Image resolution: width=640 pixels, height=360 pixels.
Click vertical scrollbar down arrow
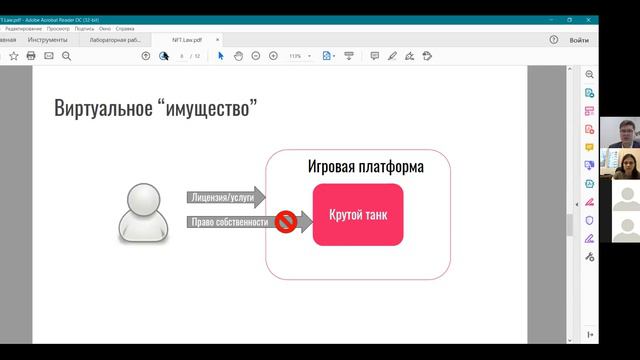point(570,340)
